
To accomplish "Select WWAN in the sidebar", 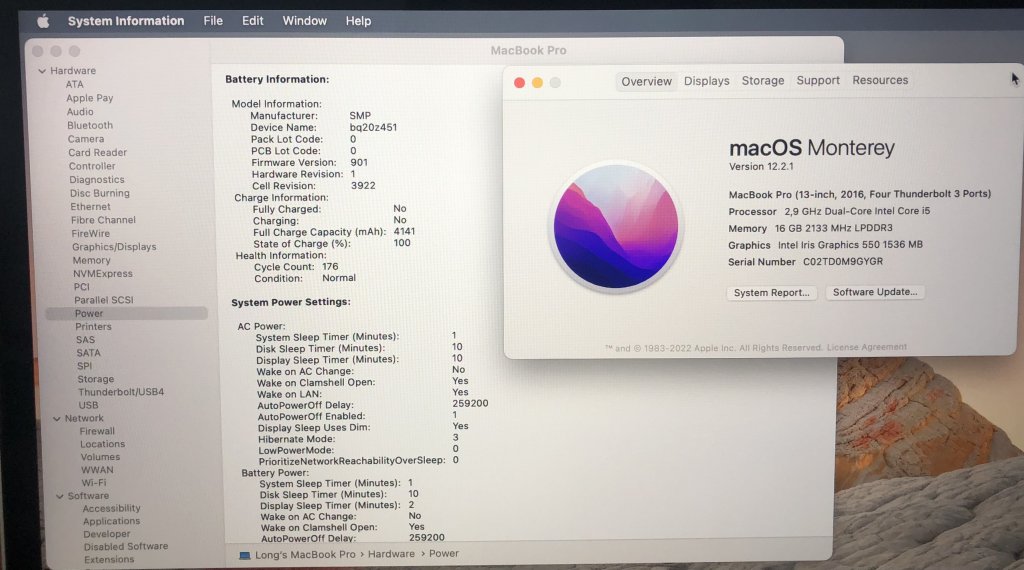I will [x=97, y=470].
